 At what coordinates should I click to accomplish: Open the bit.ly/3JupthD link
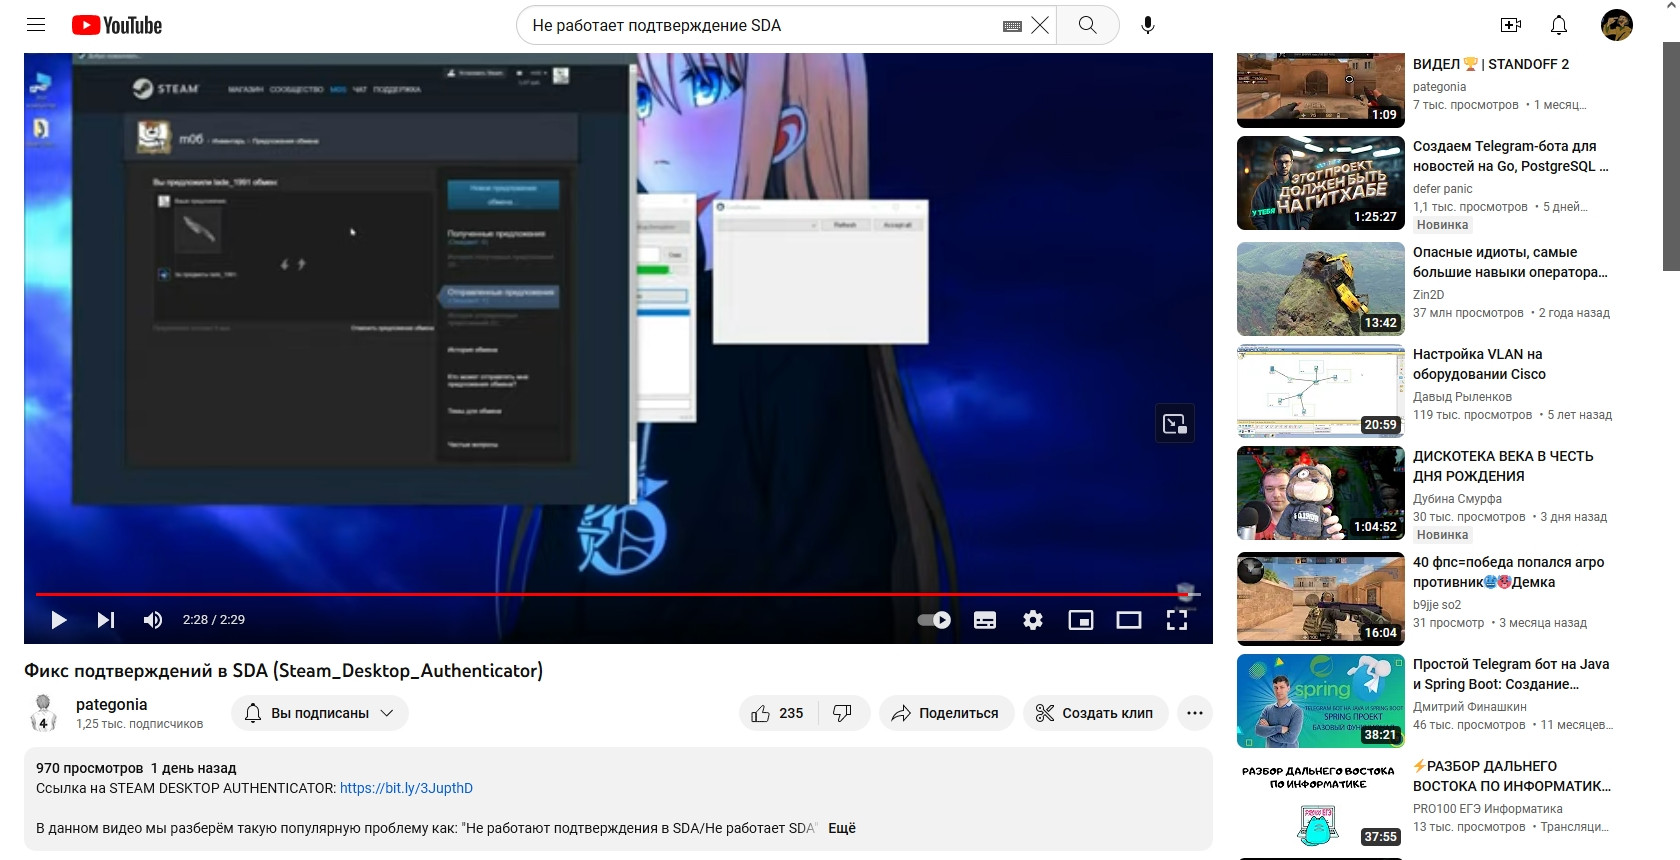[x=406, y=788]
